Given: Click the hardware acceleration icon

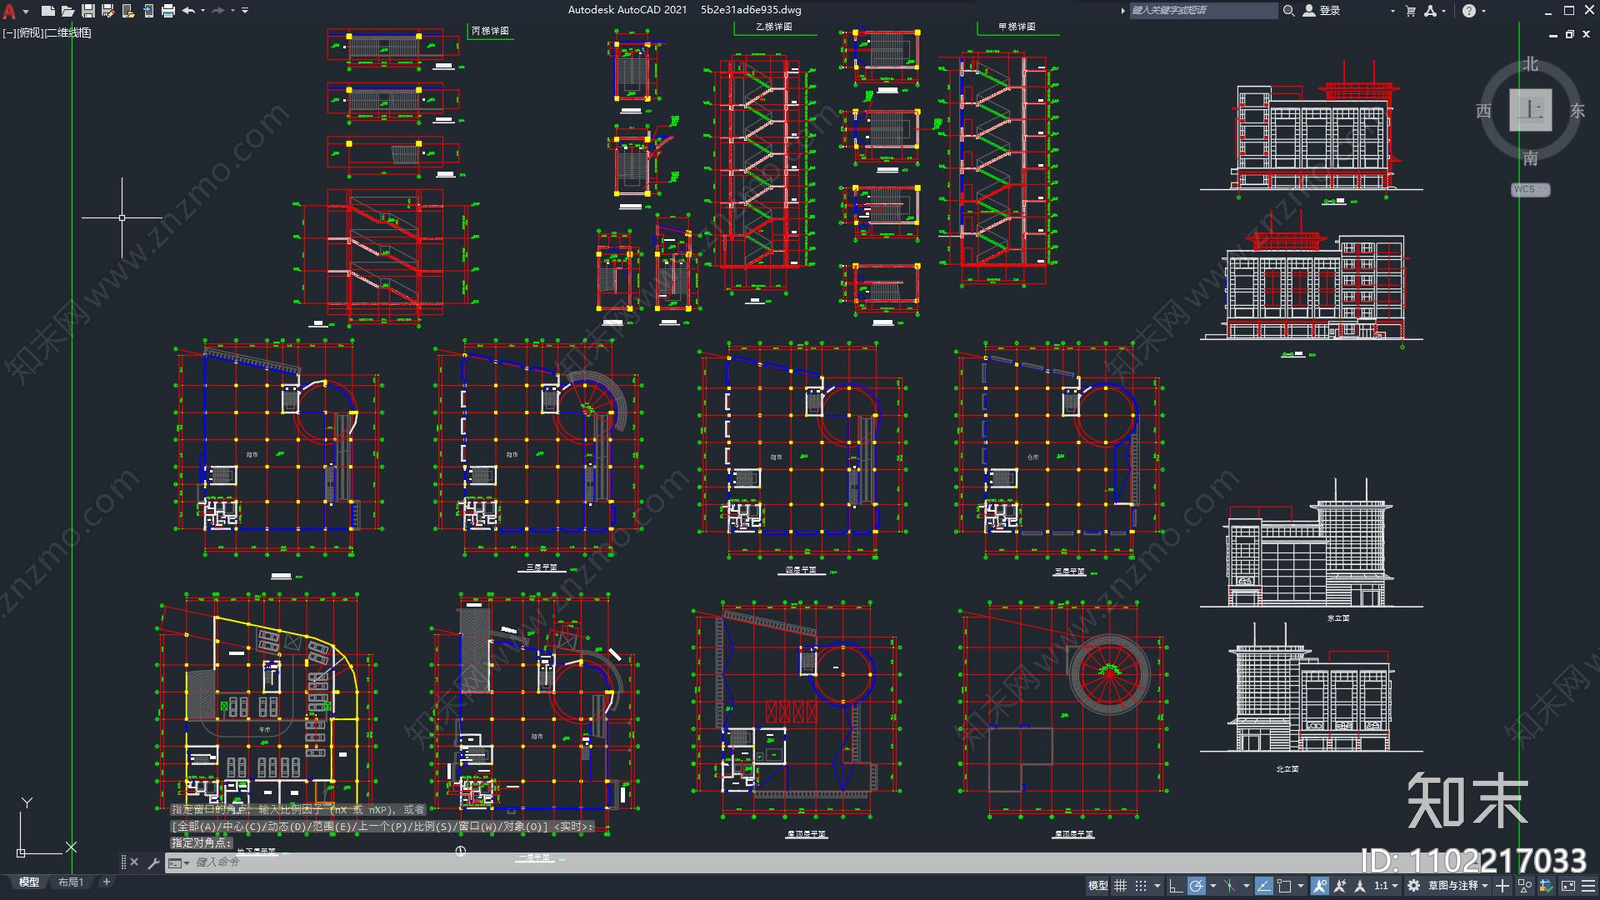Looking at the screenshot, I should pos(1546,885).
